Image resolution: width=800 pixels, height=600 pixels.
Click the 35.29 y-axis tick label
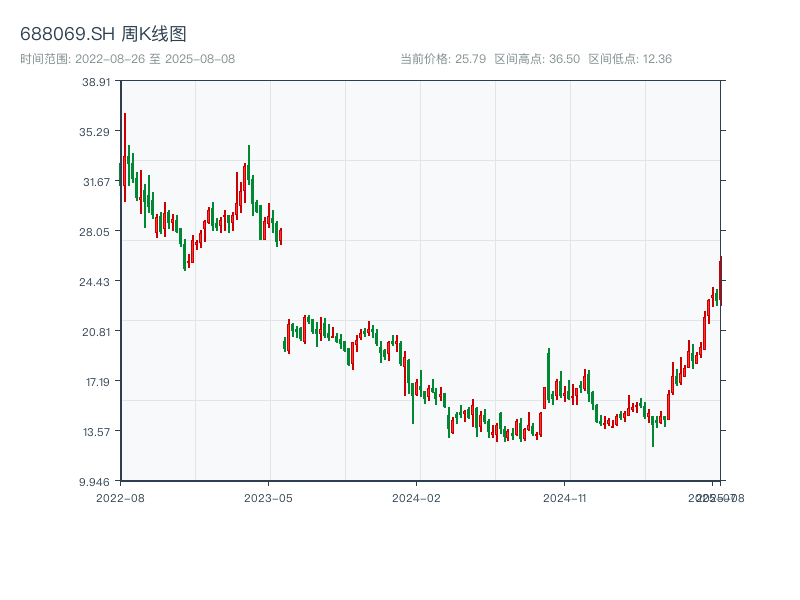click(97, 132)
